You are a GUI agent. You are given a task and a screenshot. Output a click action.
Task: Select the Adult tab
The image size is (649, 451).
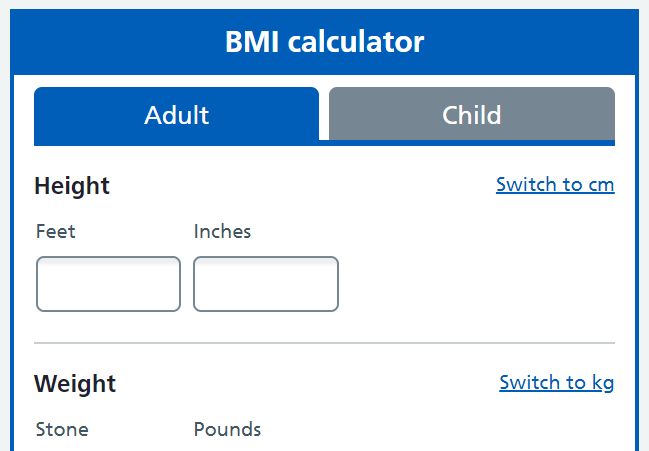click(176, 114)
